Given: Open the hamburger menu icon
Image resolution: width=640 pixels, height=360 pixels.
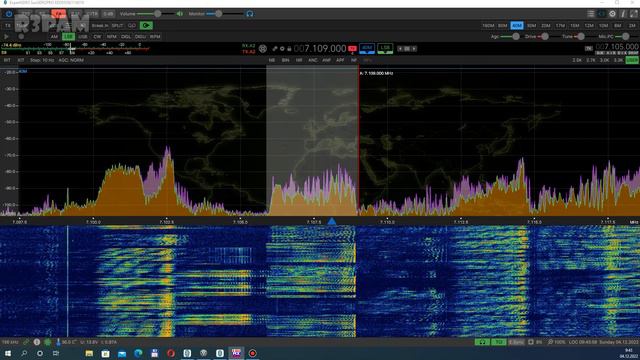Looking at the screenshot, I should [x=591, y=14].
